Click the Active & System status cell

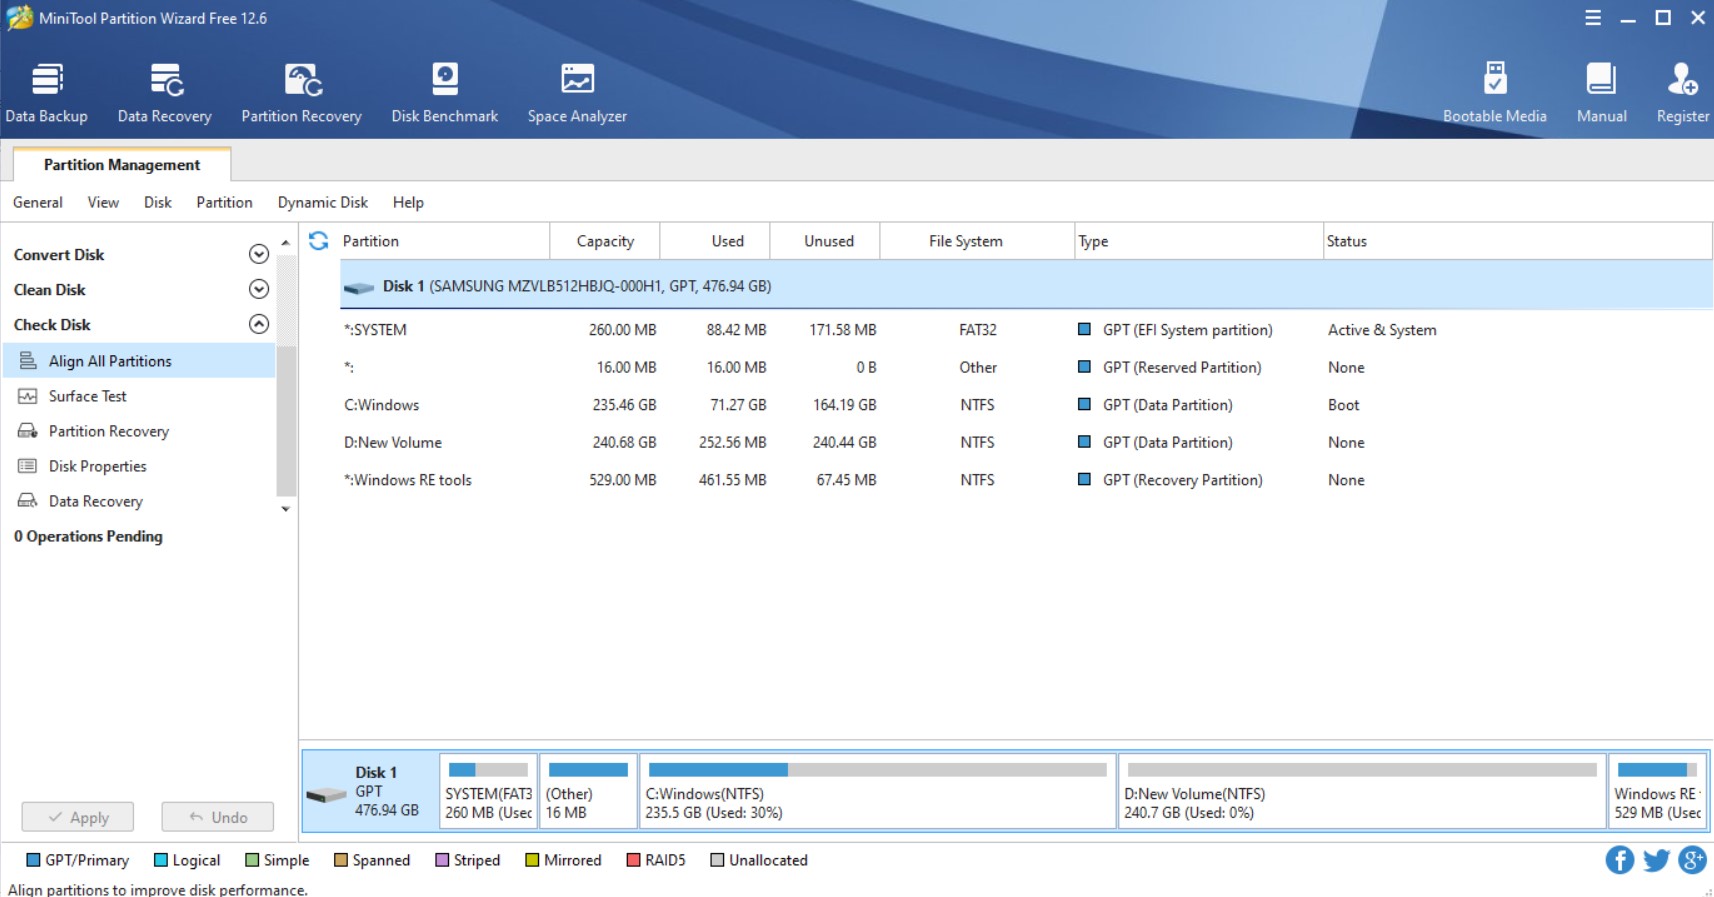point(1382,330)
